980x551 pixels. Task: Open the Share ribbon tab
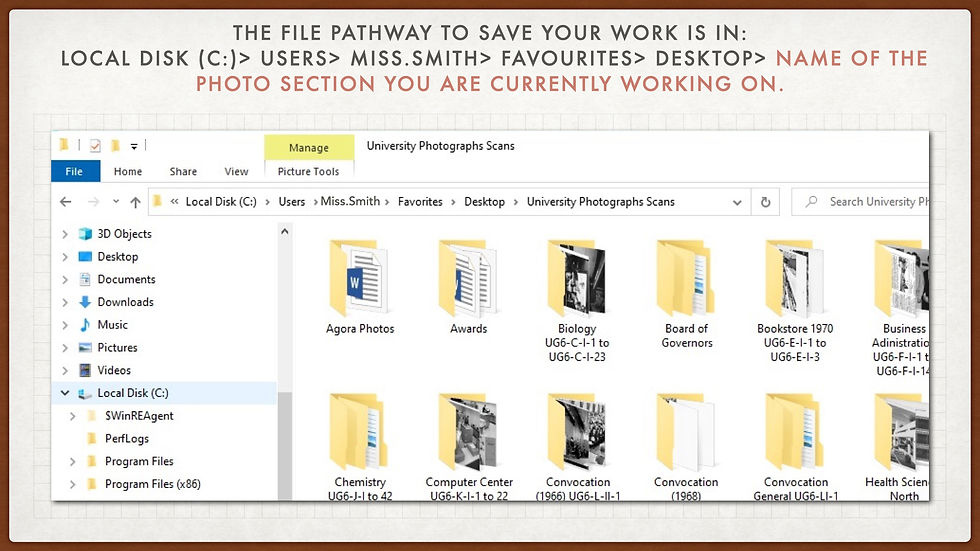(183, 171)
